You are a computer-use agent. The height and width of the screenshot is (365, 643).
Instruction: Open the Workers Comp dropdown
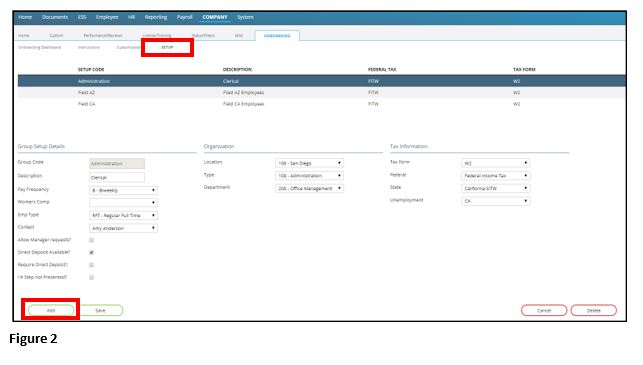[x=123, y=203]
